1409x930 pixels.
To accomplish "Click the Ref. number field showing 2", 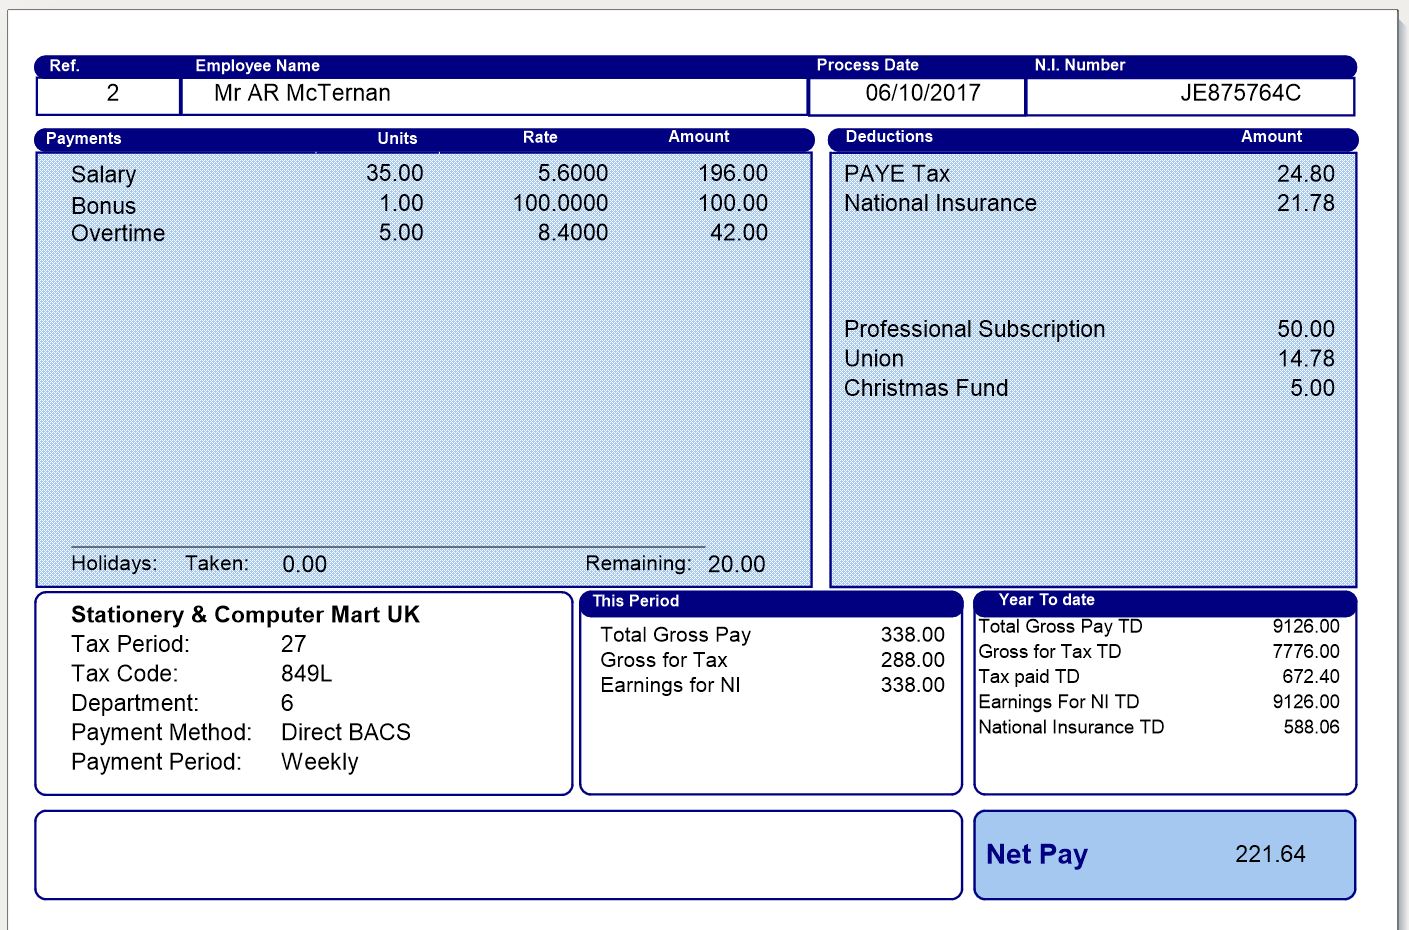I will (112, 94).
